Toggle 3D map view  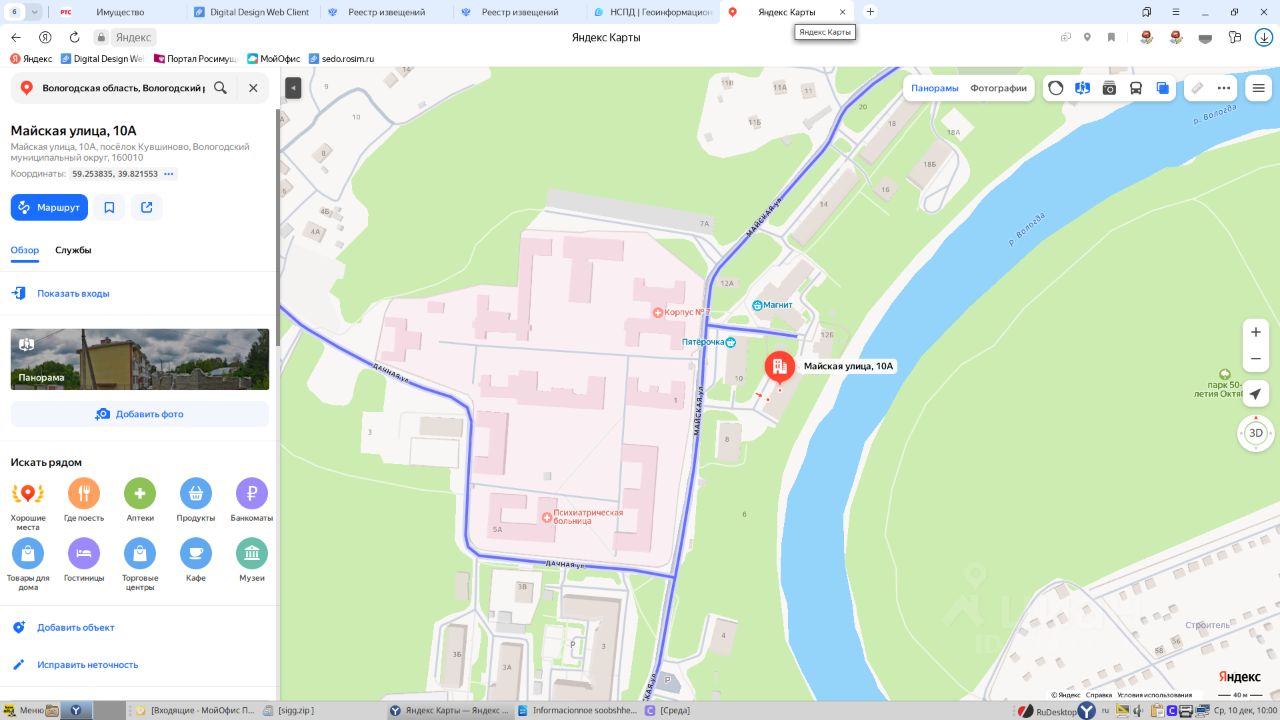(1256, 433)
